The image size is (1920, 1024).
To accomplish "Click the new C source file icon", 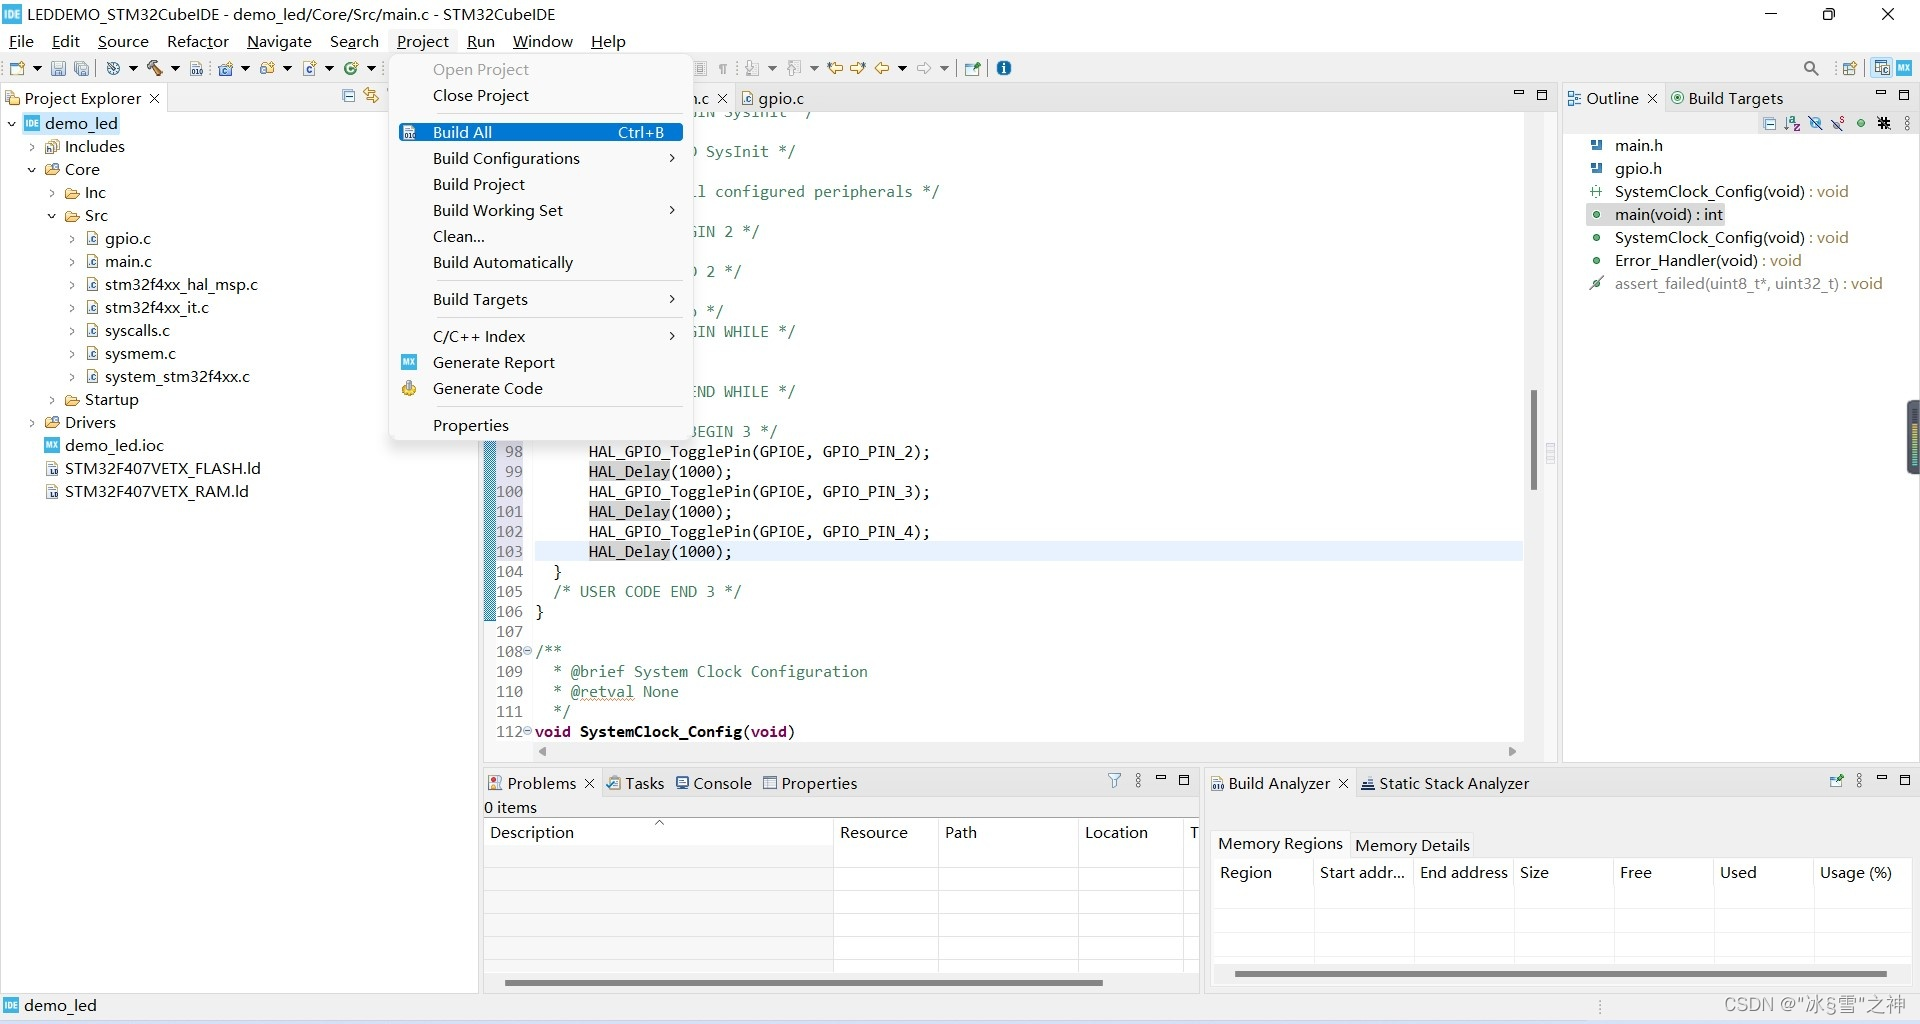I will pyautogui.click(x=310, y=68).
